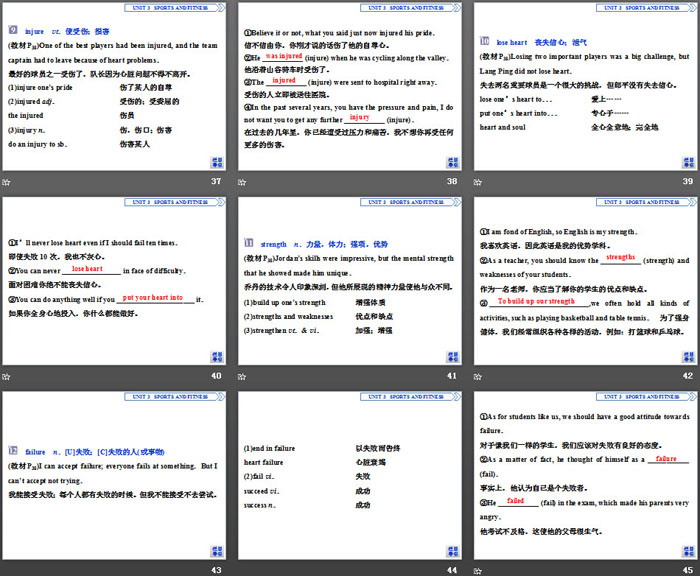This screenshot has height=576, width=700.
Task: Click the UNIT 3 banner on slide 40
Action: point(175,202)
